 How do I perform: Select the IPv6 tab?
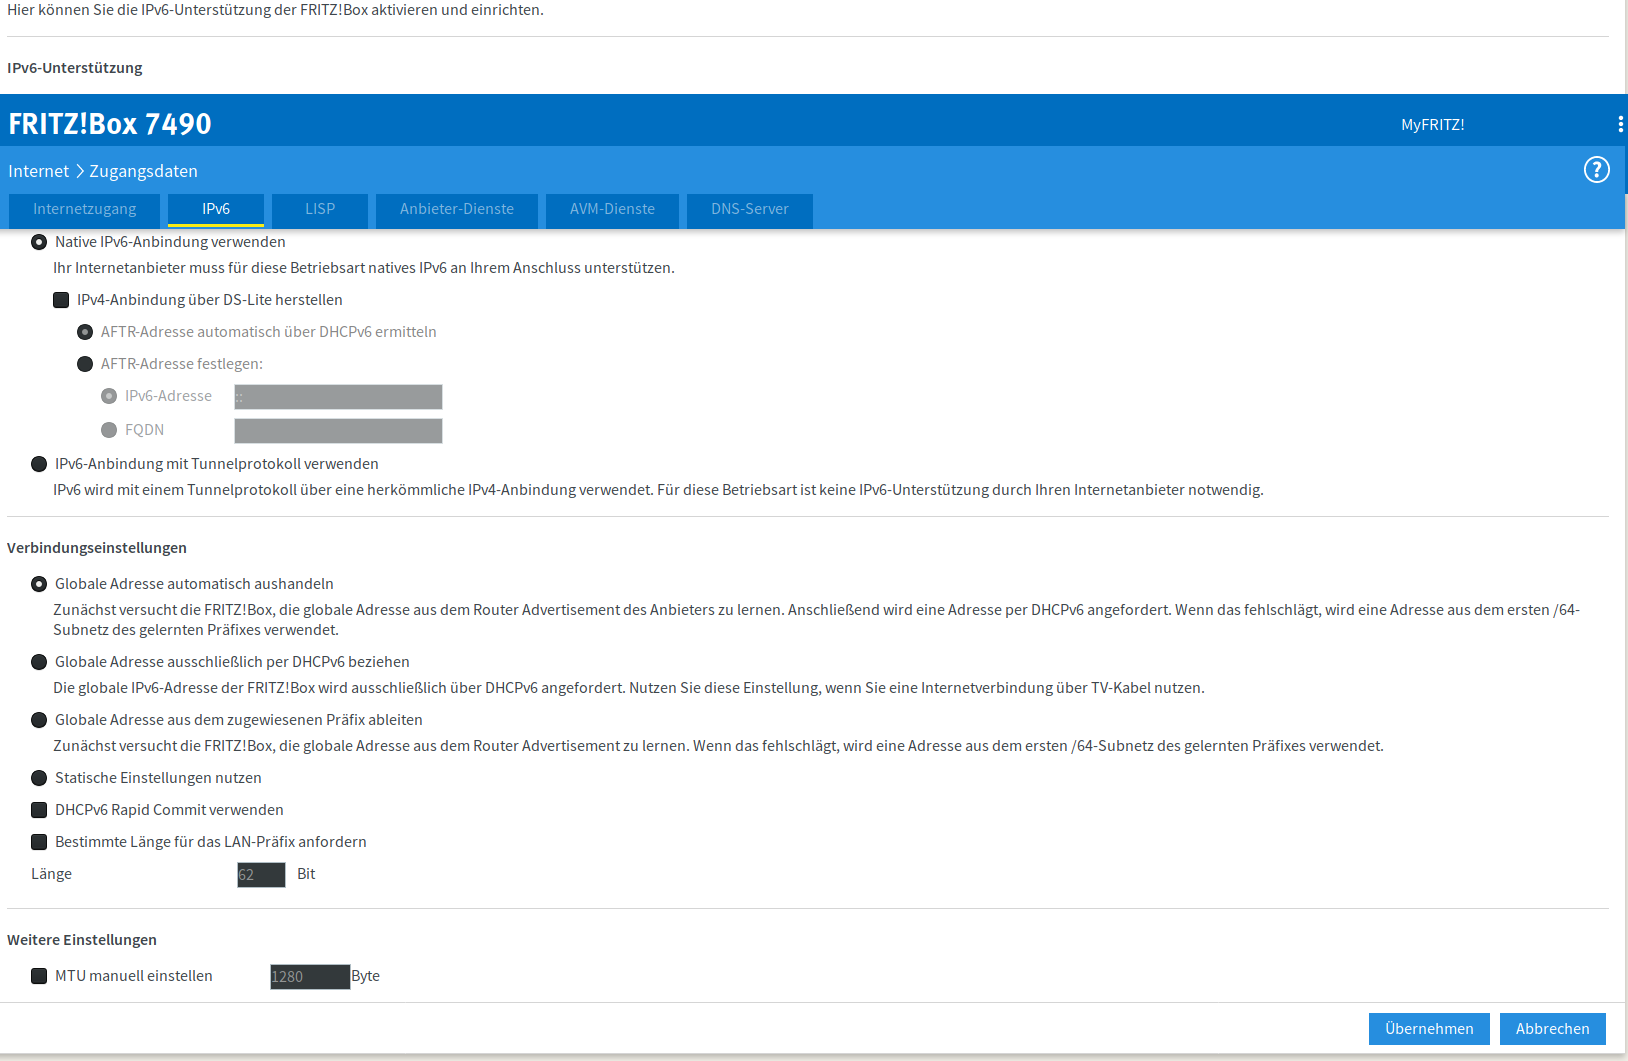tap(216, 210)
